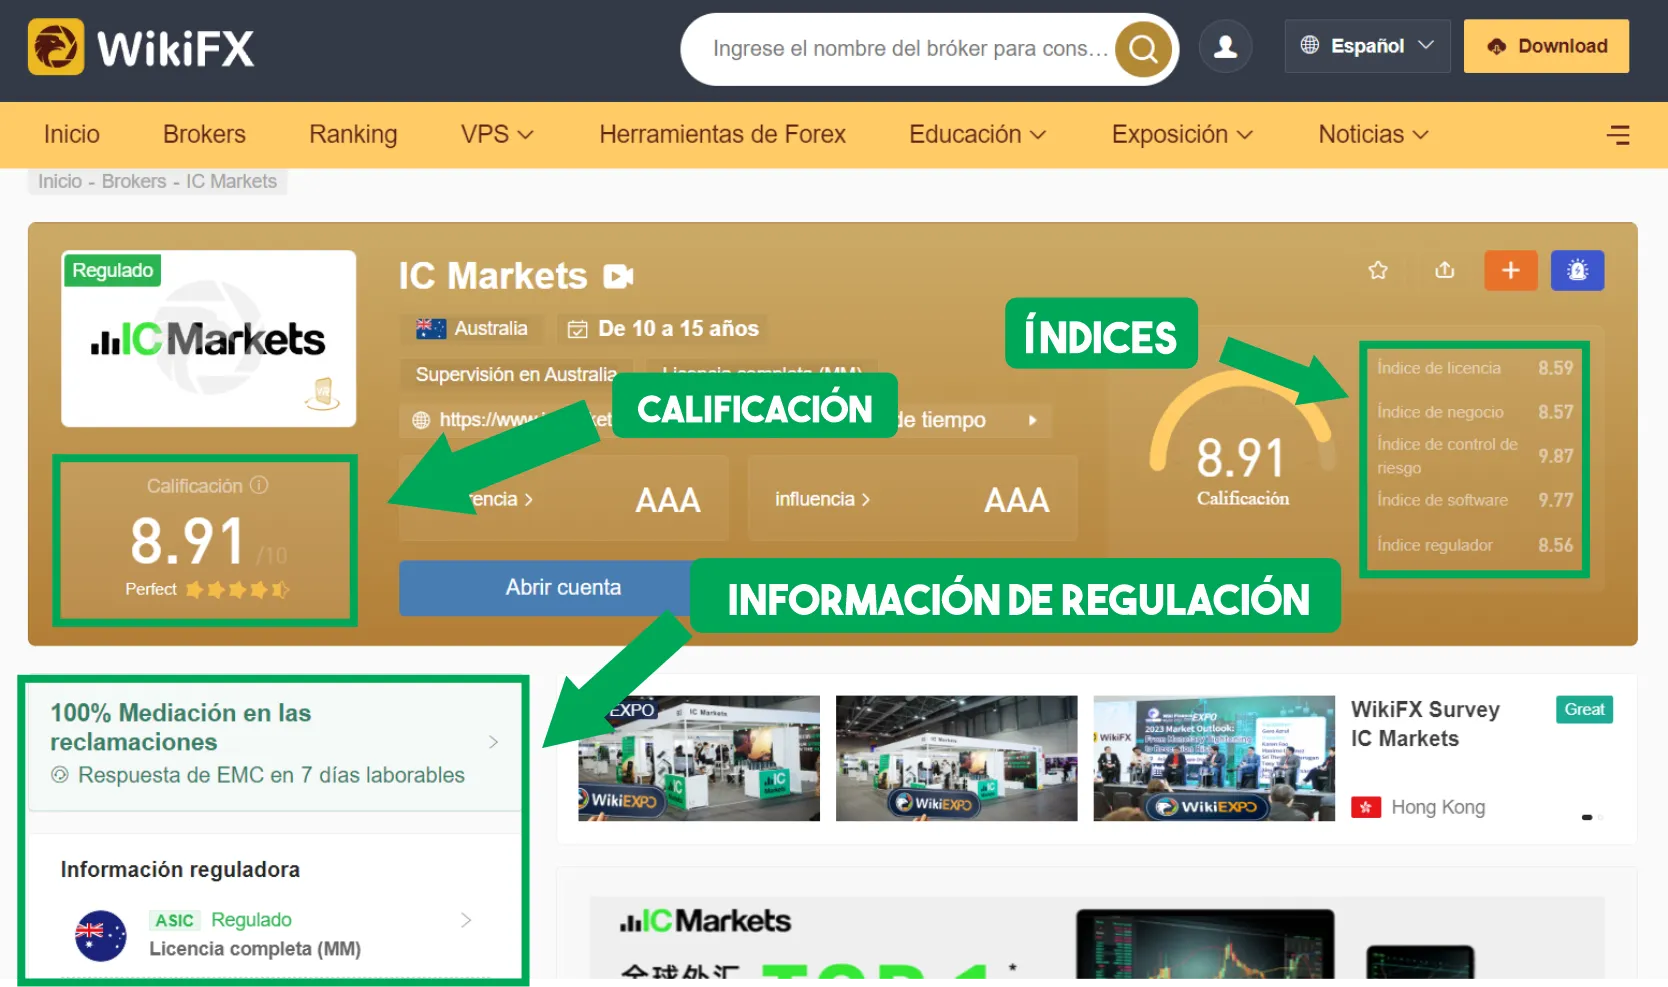Click the Inicio breadcrumb link
The image size is (1668, 987).
pos(60,181)
